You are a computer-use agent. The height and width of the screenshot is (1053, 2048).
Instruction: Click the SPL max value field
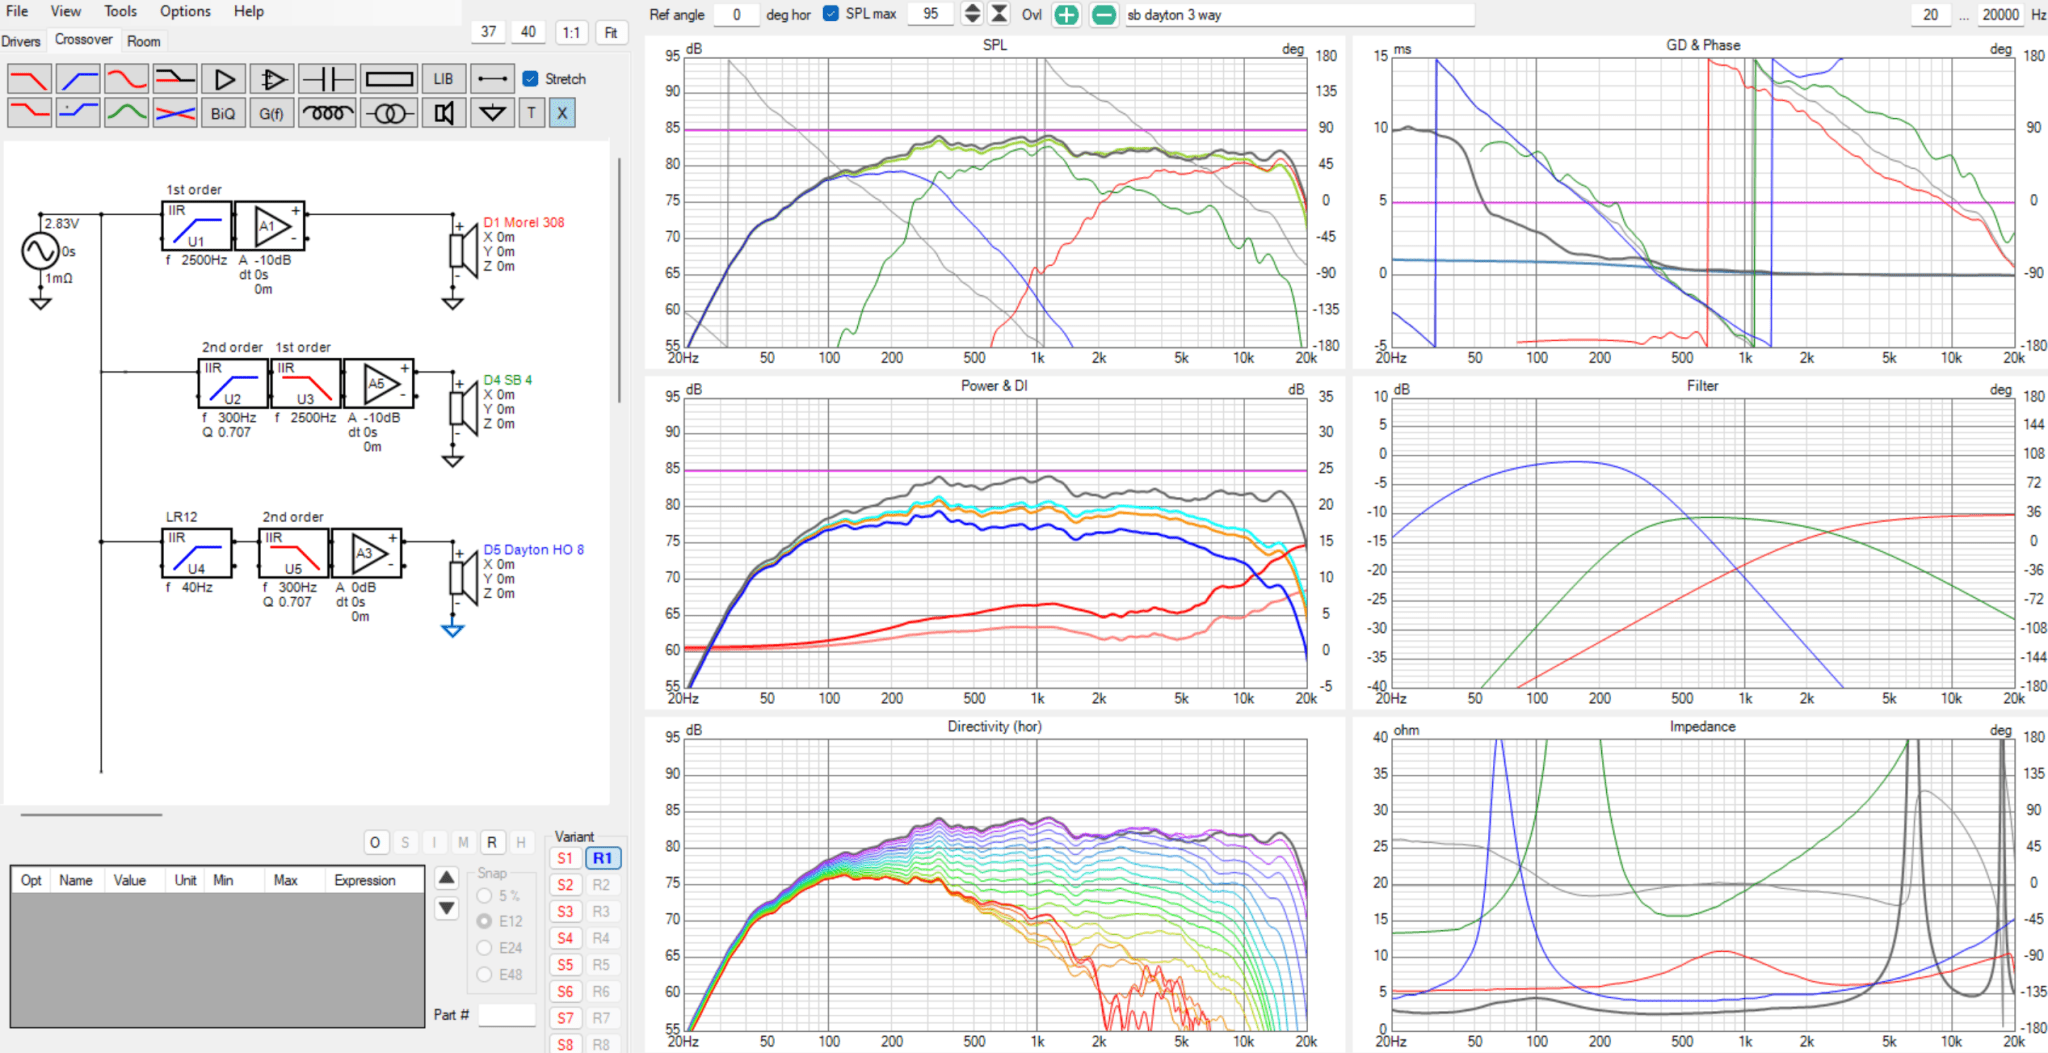[931, 14]
